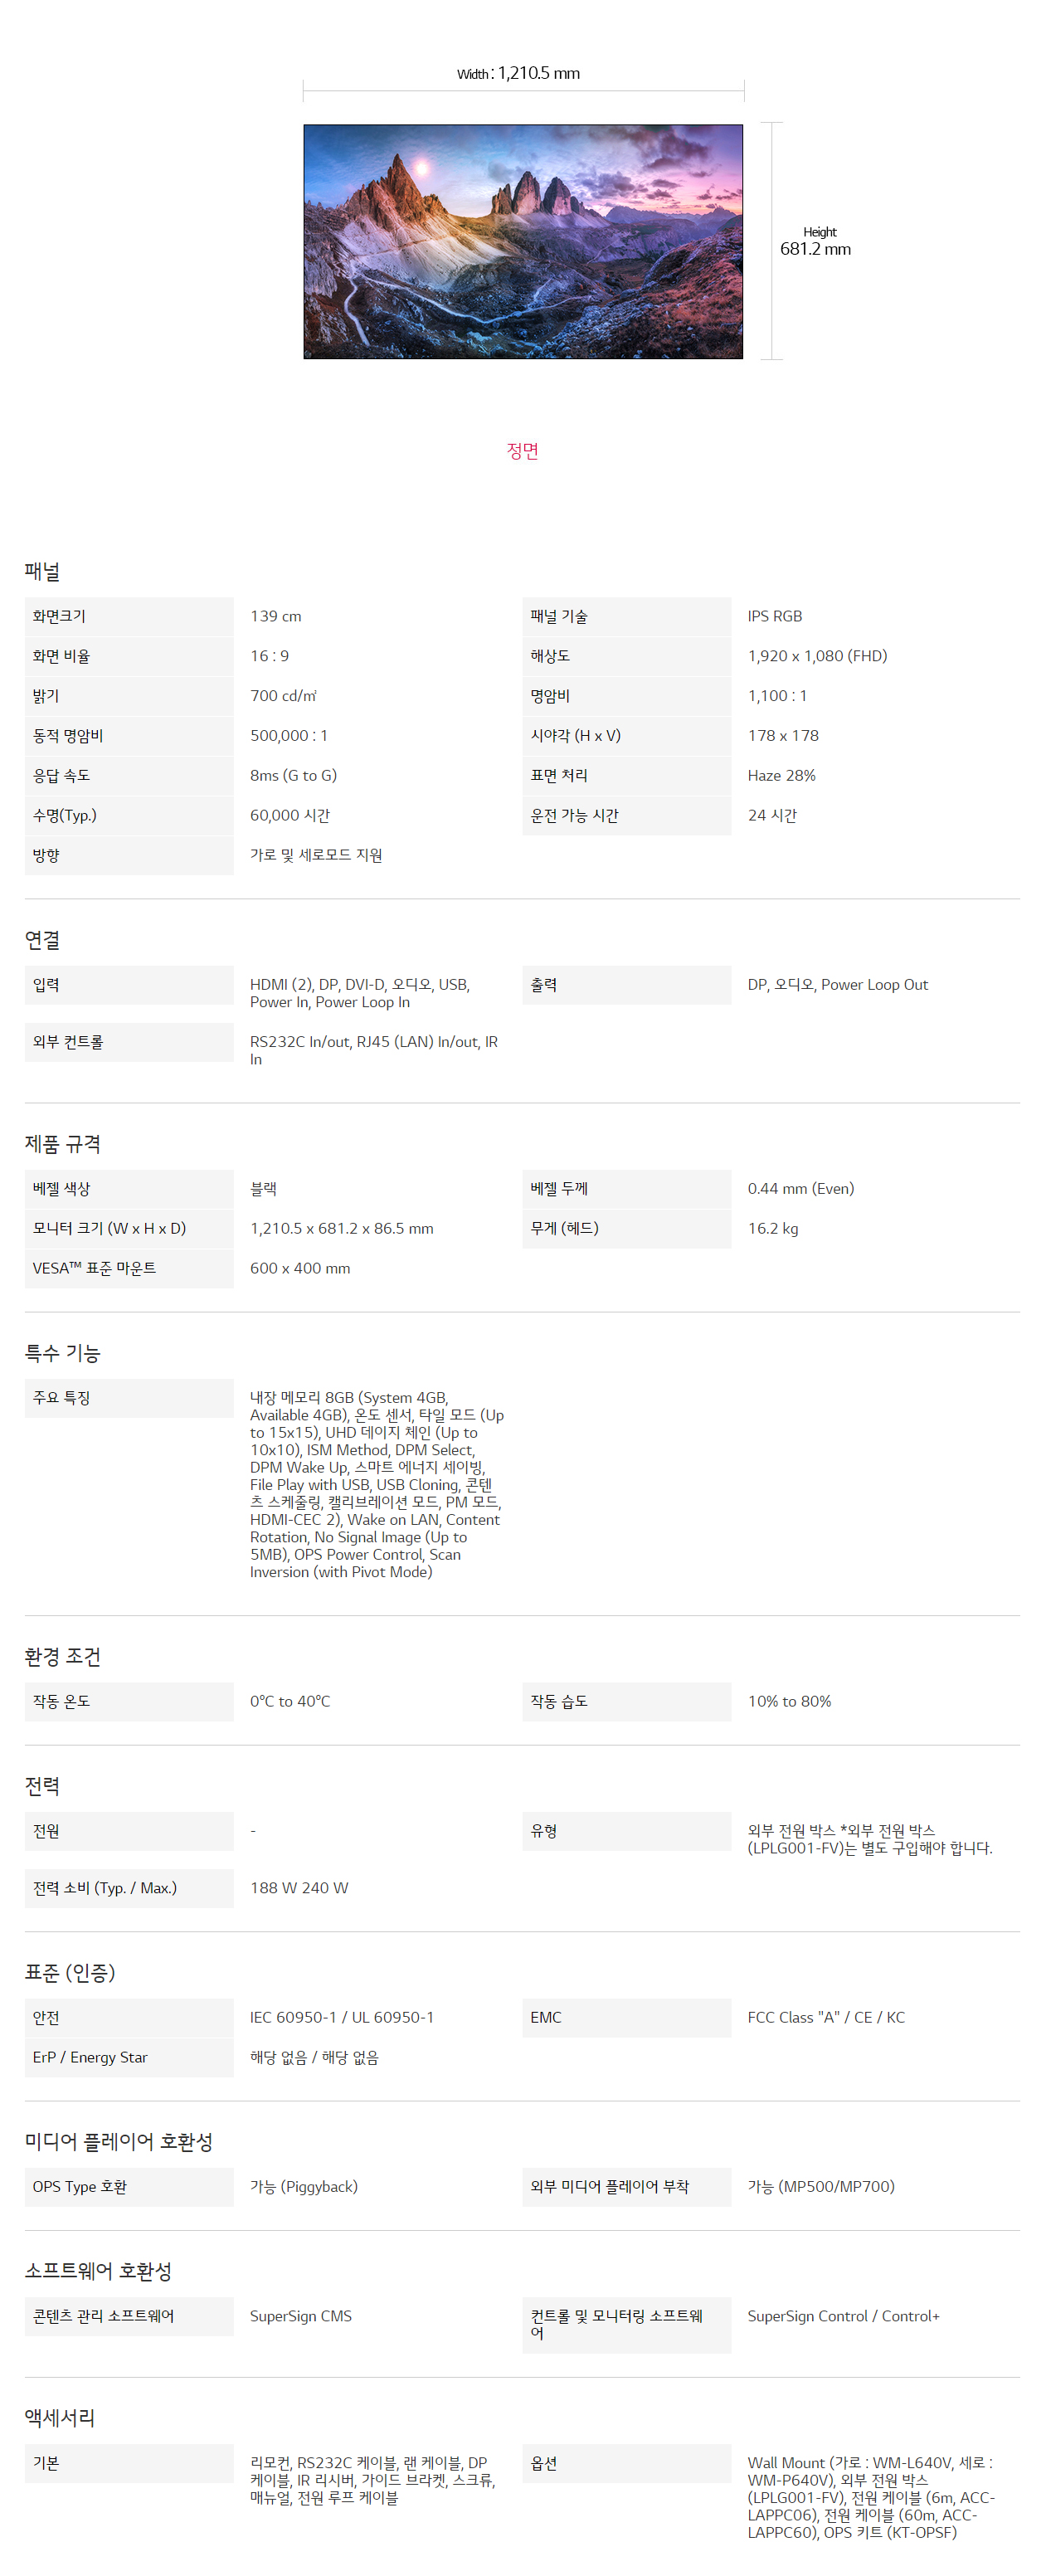This screenshot has width=1046, height=2576.
Task: Click the 연결 section heading
Action: (42, 940)
